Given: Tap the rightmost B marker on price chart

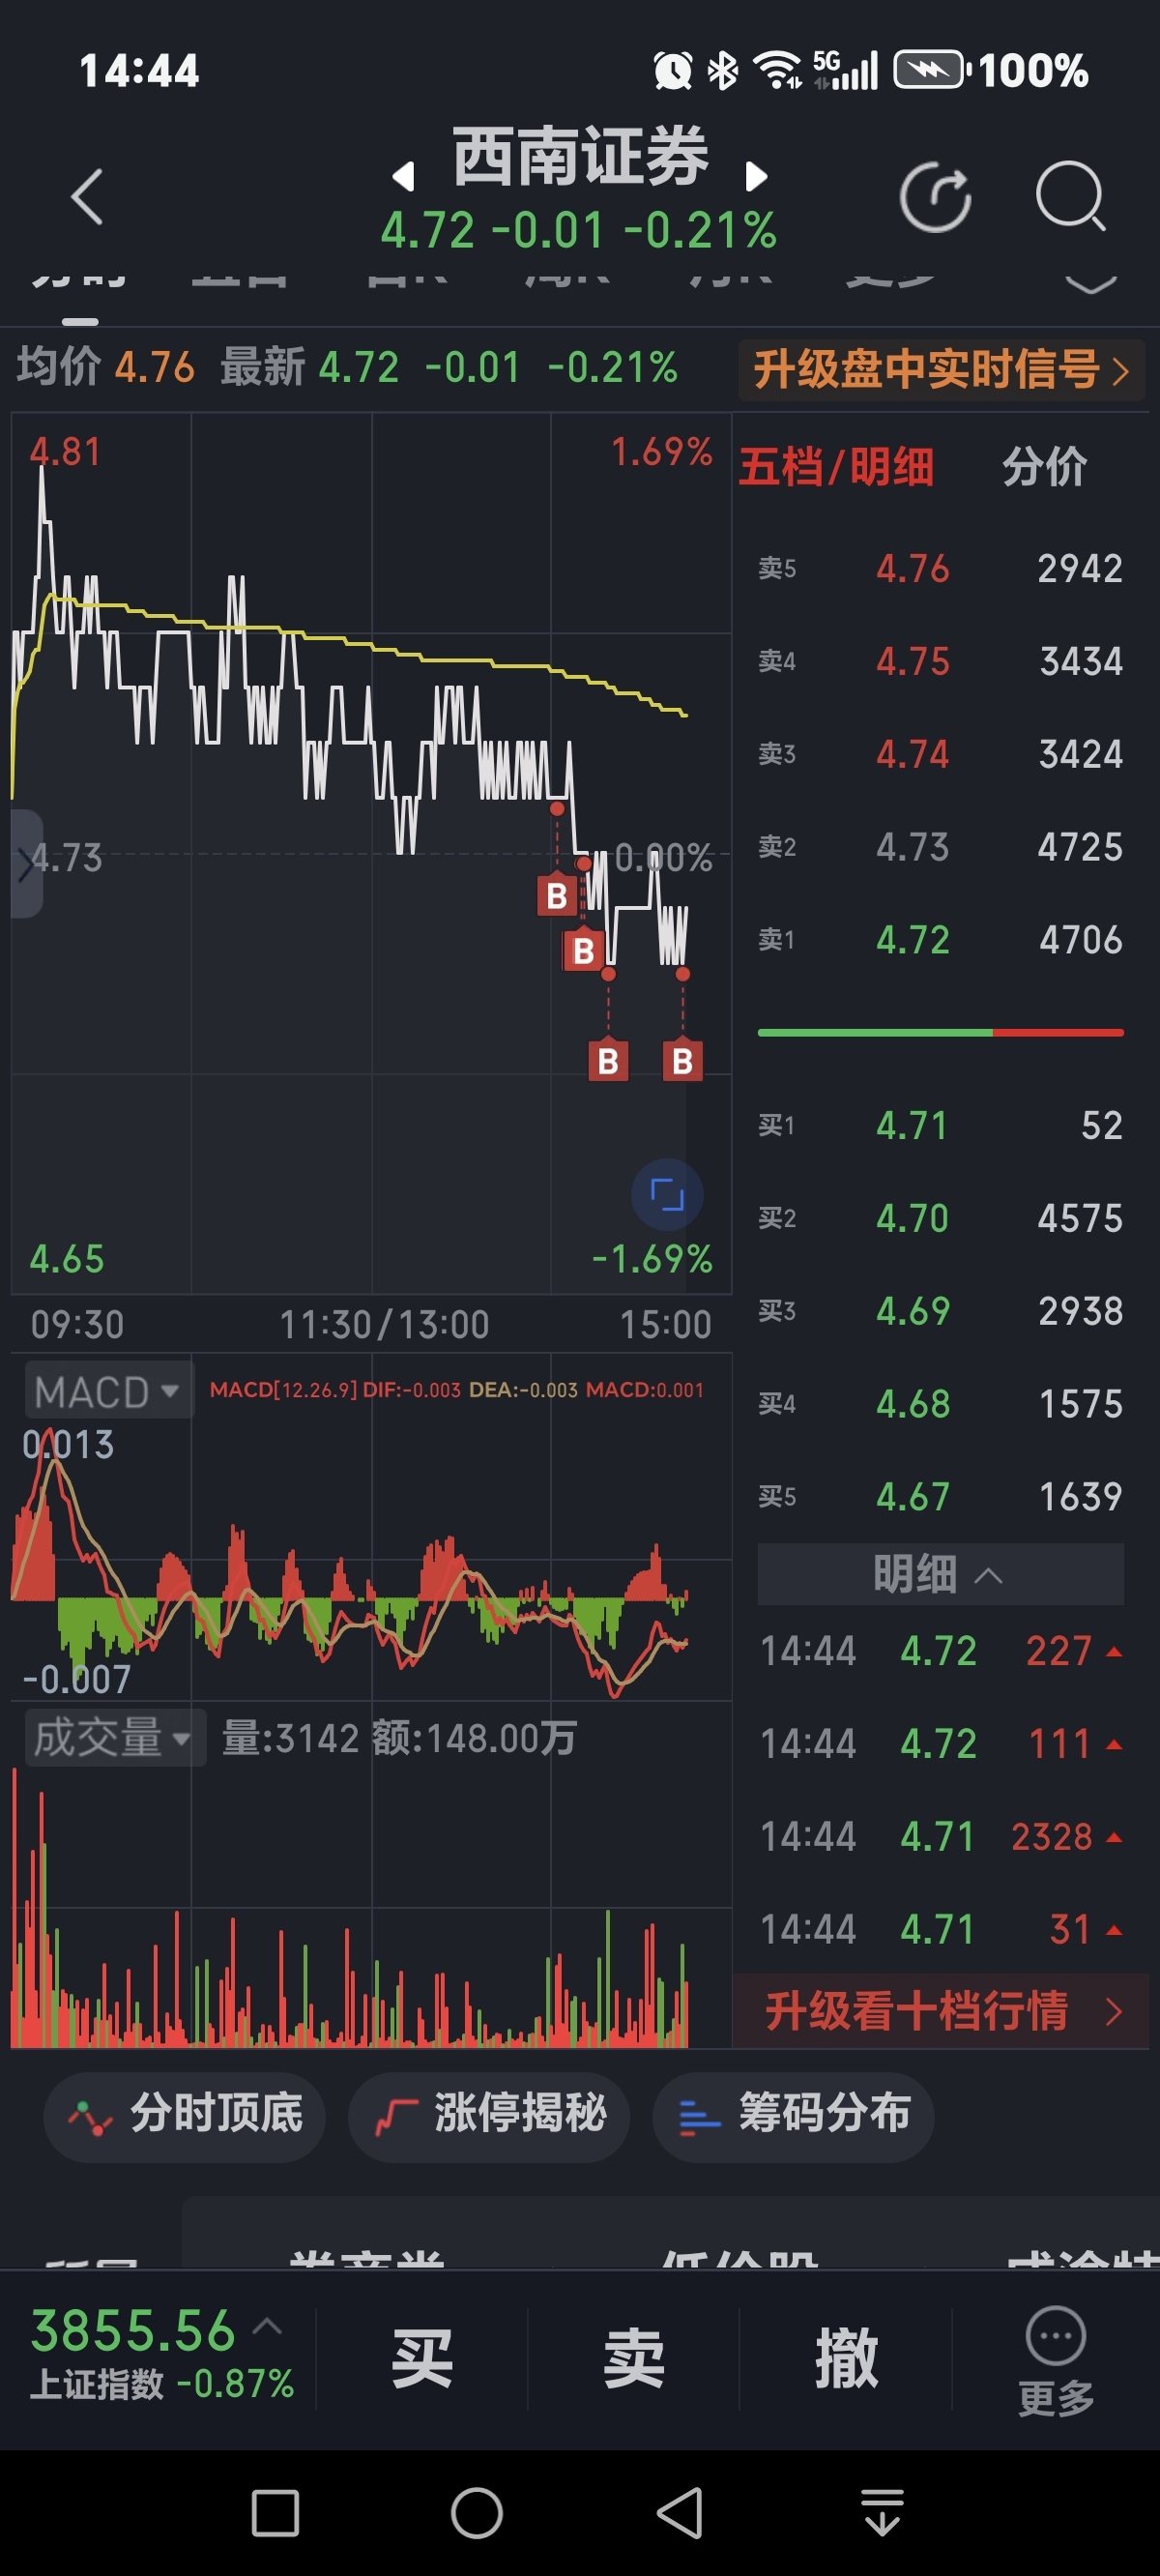Looking at the screenshot, I should 682,1061.
